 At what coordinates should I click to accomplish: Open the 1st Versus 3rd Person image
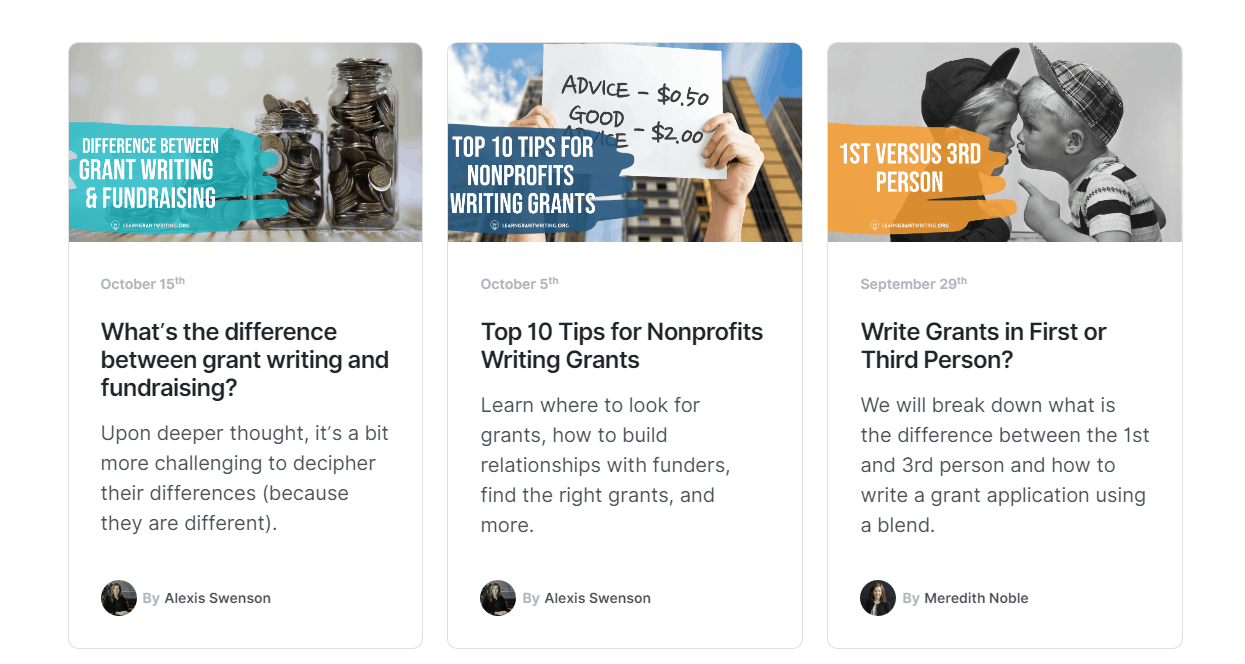(x=1005, y=142)
